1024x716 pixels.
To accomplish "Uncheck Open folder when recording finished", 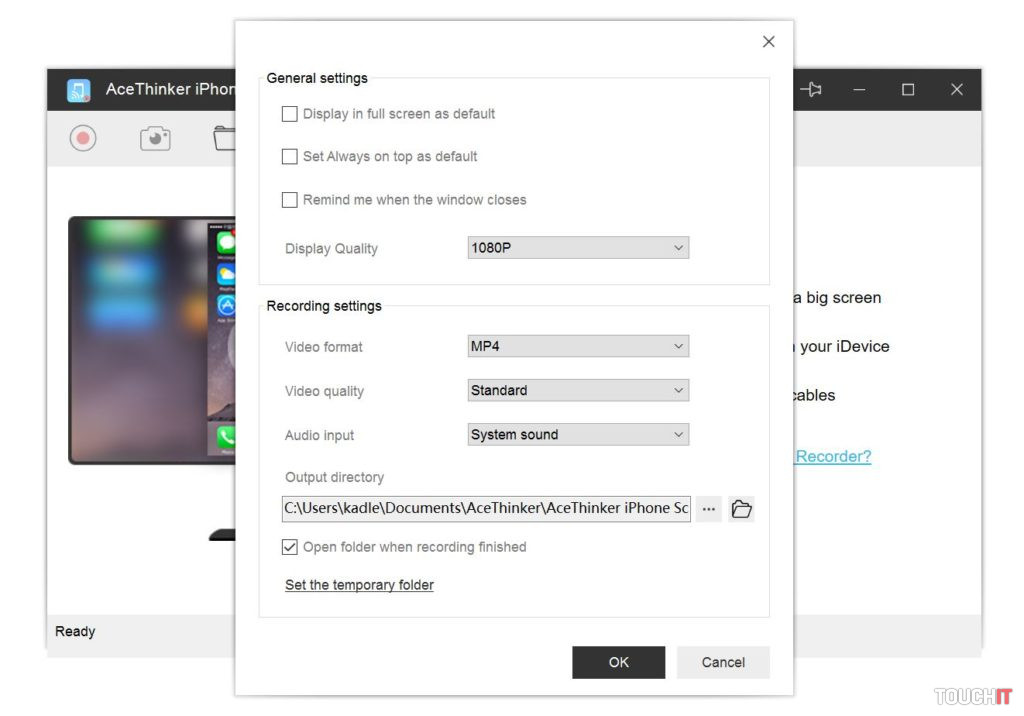I will (290, 547).
